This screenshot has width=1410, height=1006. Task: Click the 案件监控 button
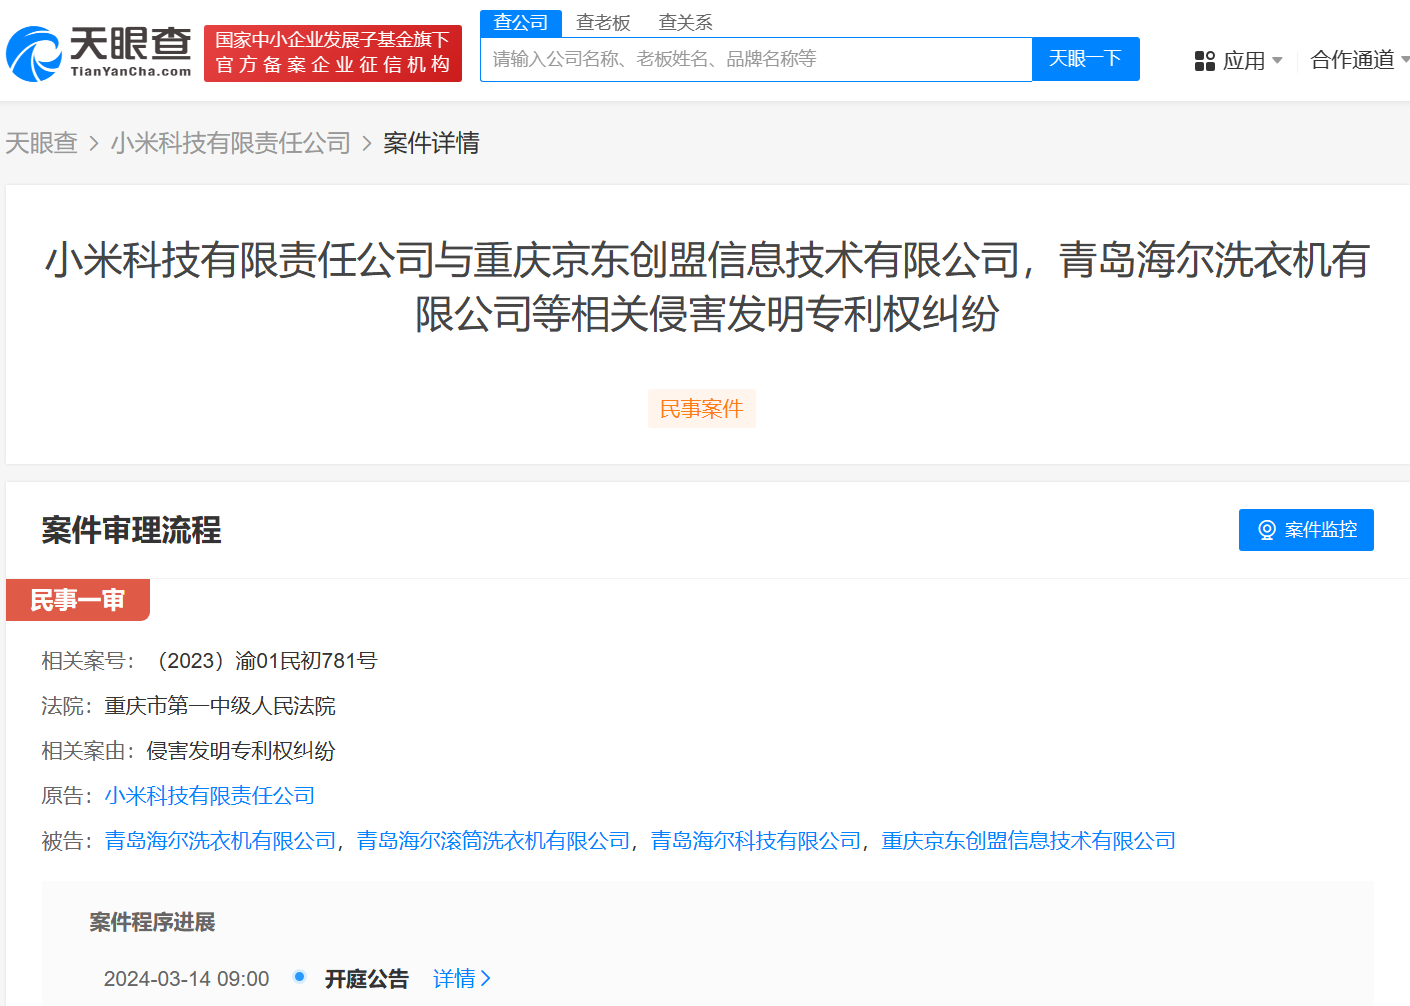click(x=1306, y=530)
